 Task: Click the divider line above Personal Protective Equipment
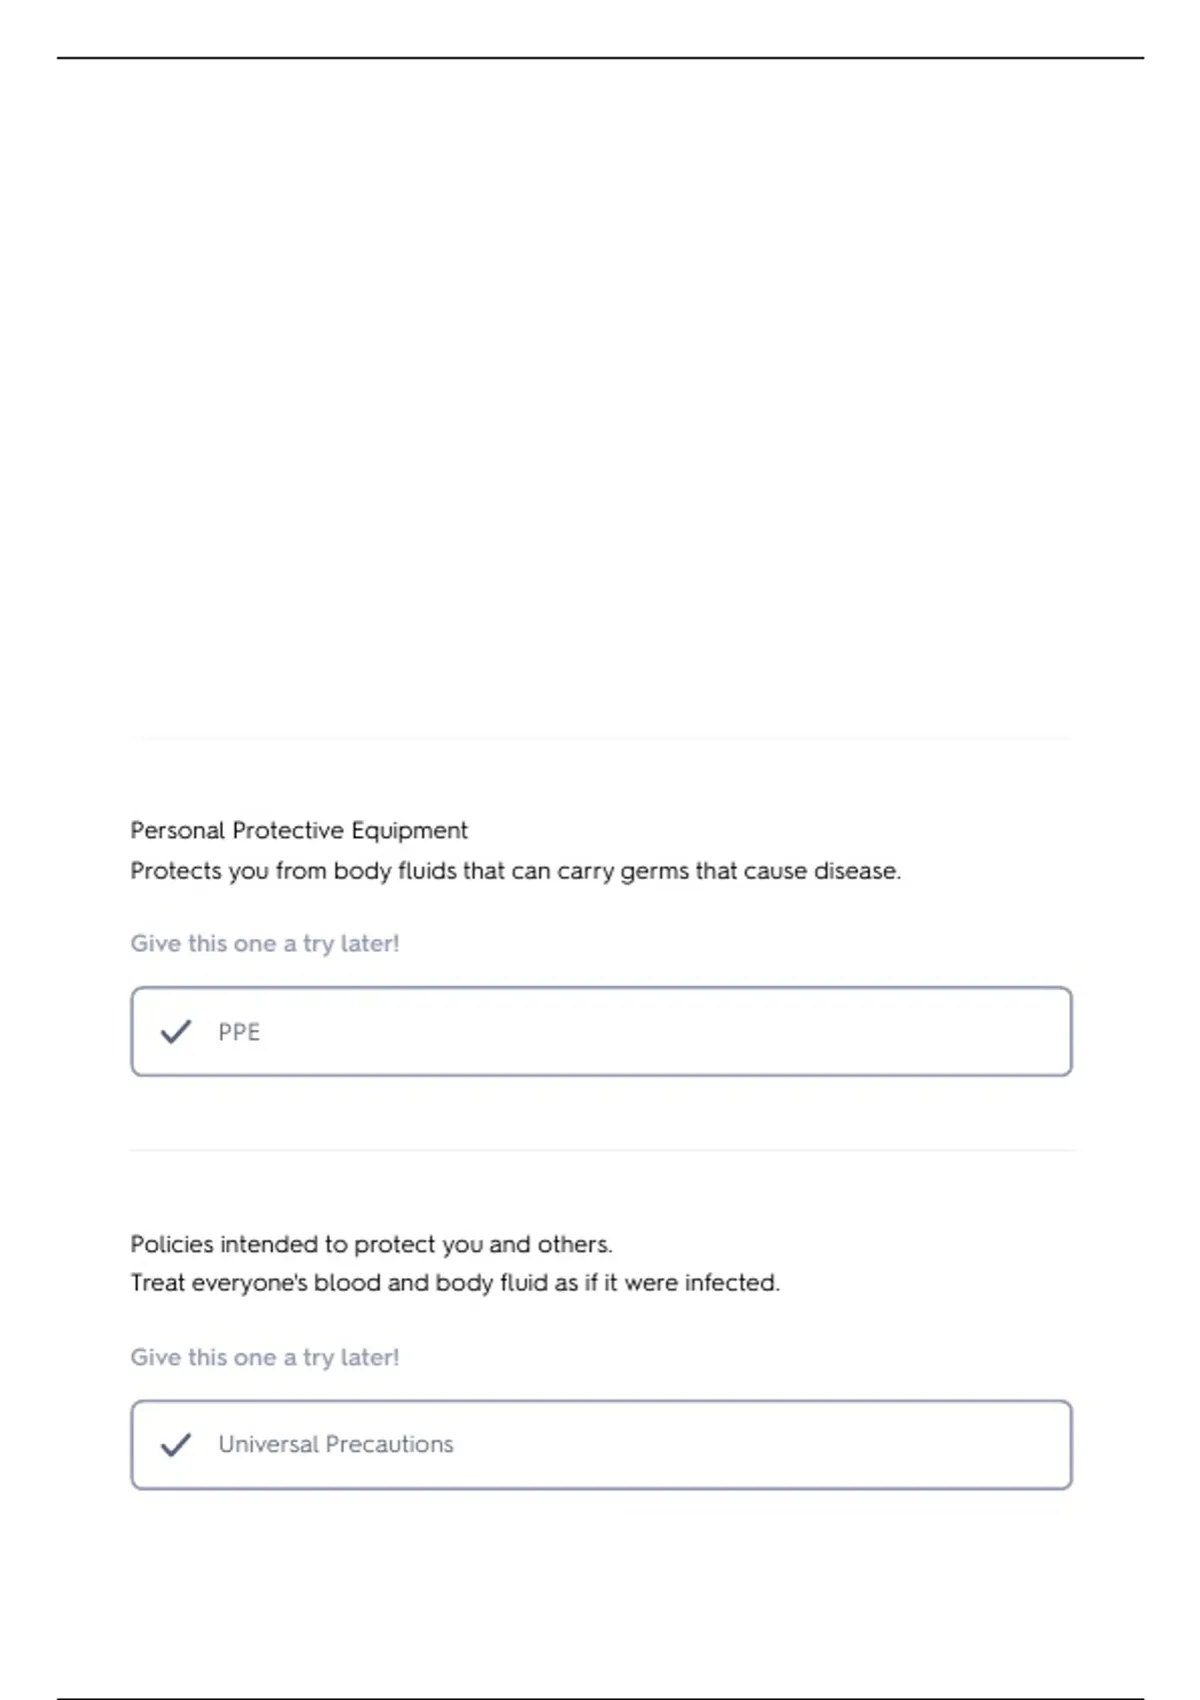[x=601, y=738]
